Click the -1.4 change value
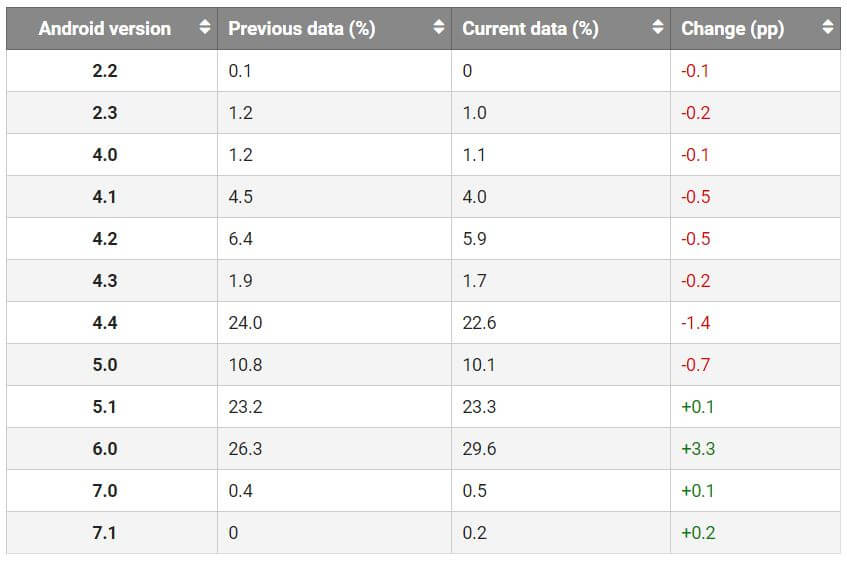847x561 pixels. tap(695, 323)
